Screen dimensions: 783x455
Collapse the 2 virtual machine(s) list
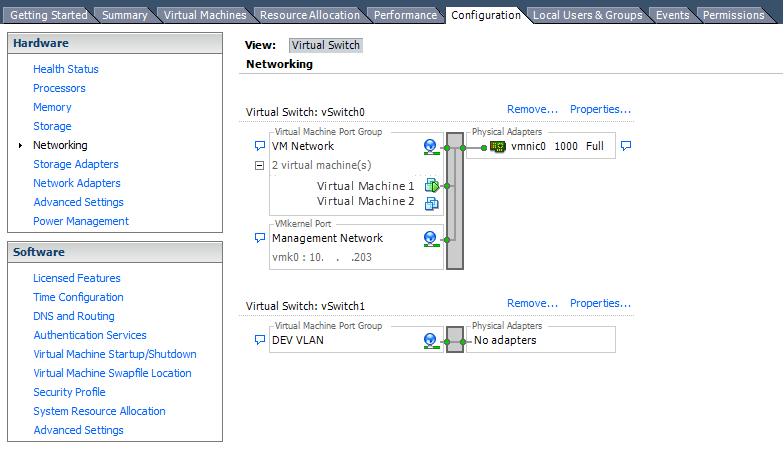(260, 166)
